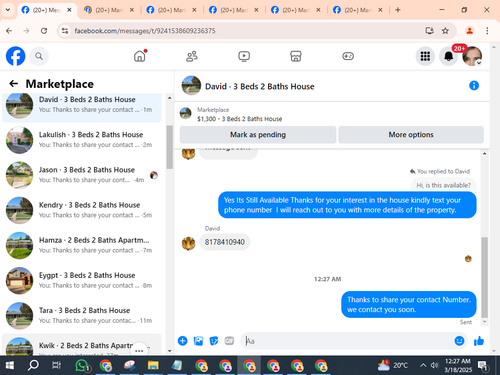Switch to the second browser tab
This screenshot has width=500, height=375.
pyautogui.click(x=109, y=10)
